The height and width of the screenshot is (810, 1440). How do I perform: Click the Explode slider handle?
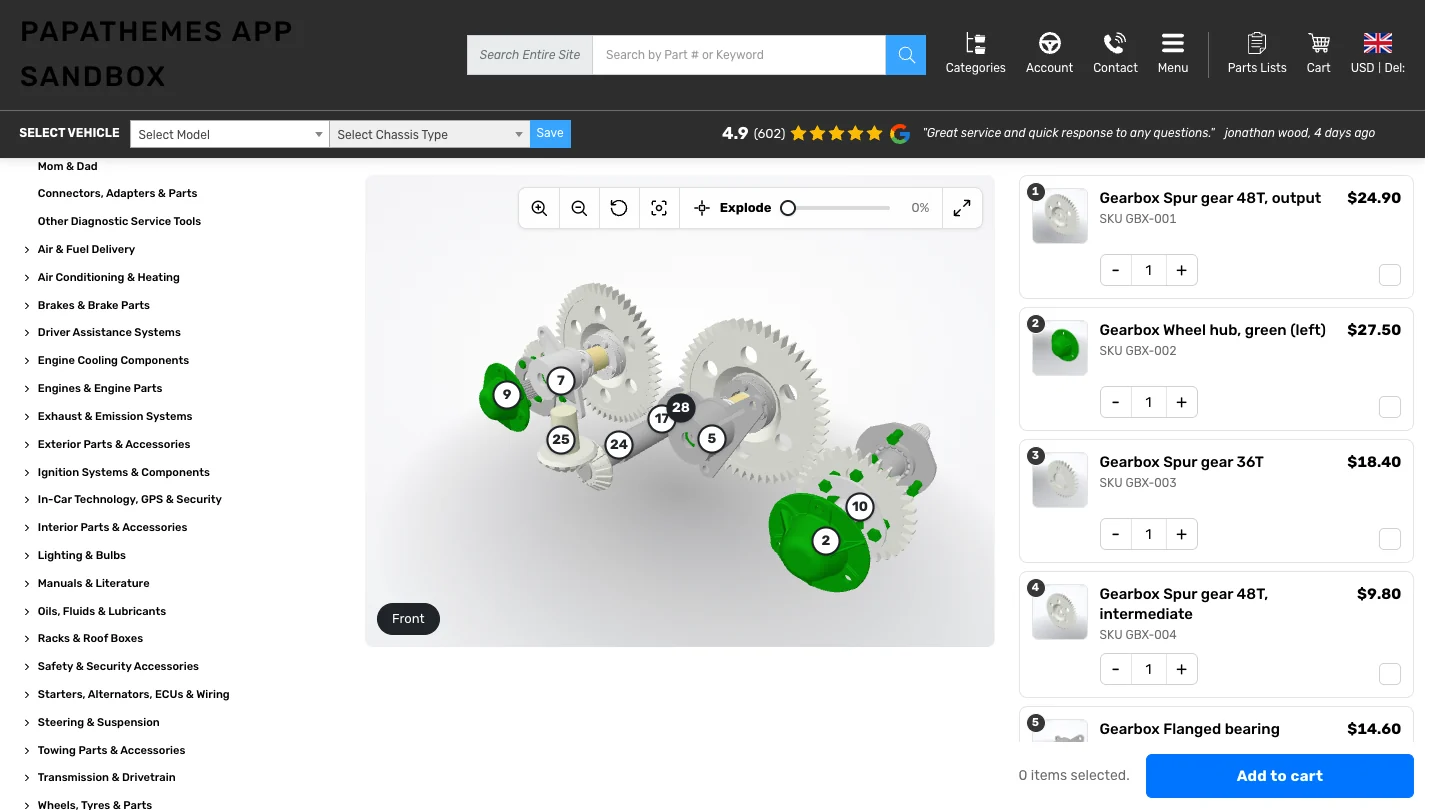tap(788, 208)
